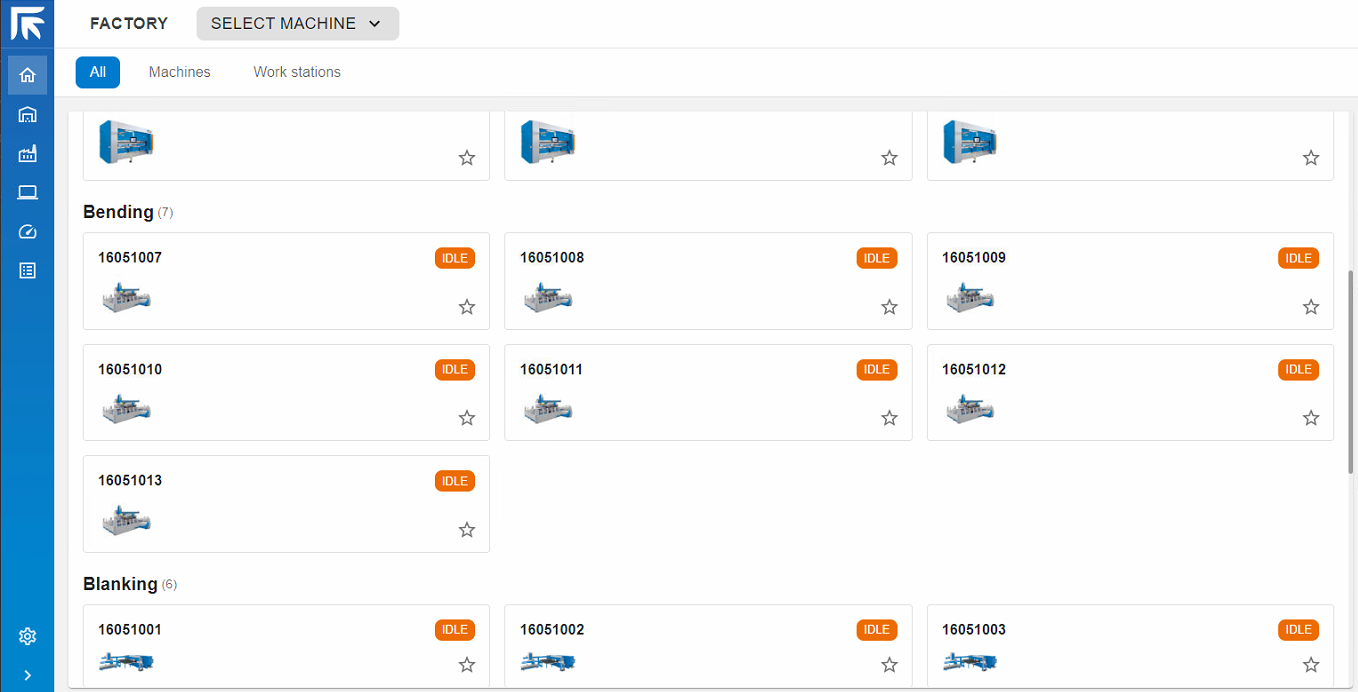The width and height of the screenshot is (1358, 692).
Task: Star machine 16051013 as favorite
Action: tap(467, 530)
